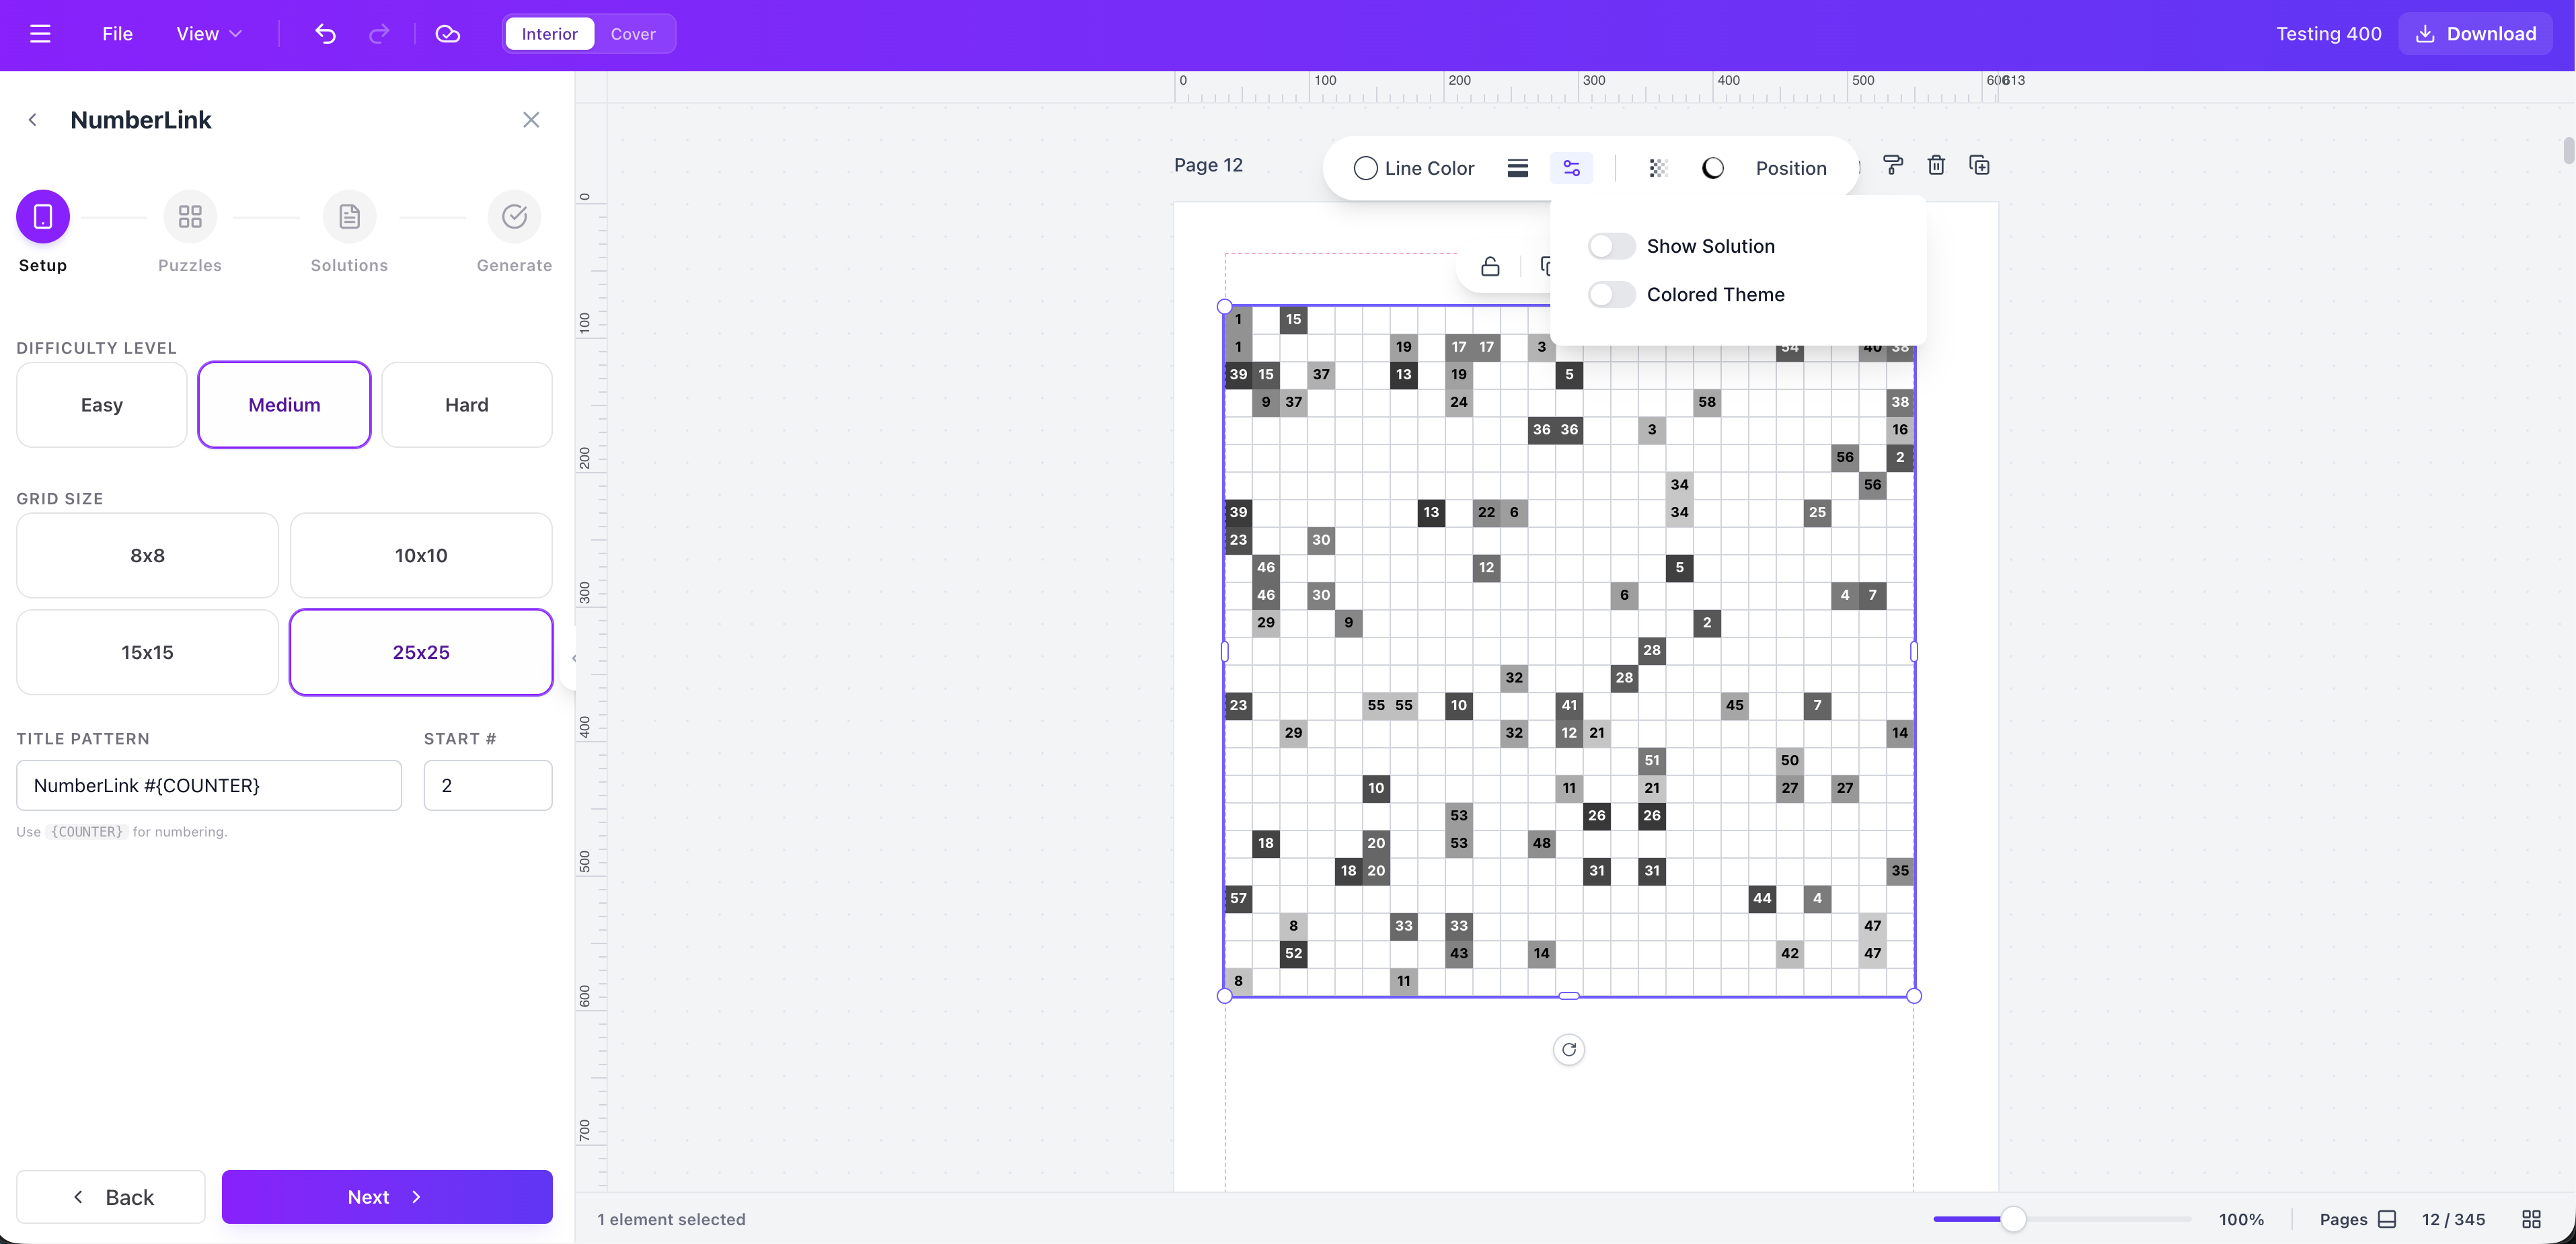This screenshot has height=1244, width=2576.
Task: Enable the Show Solution toggle
Action: pyautogui.click(x=1611, y=245)
